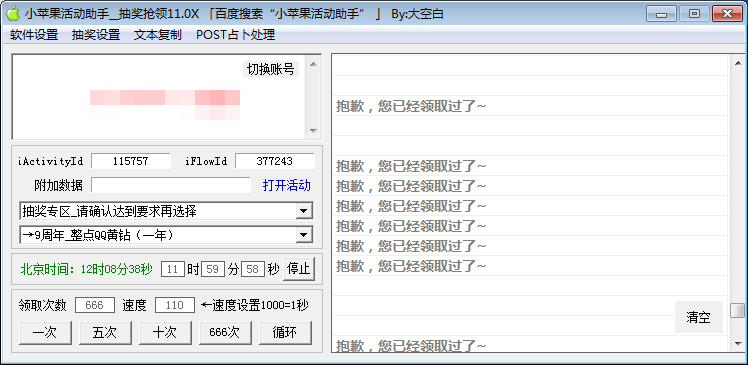The width and height of the screenshot is (748, 365).
Task: Click the log panel scroll down arrow
Action: coord(738,343)
